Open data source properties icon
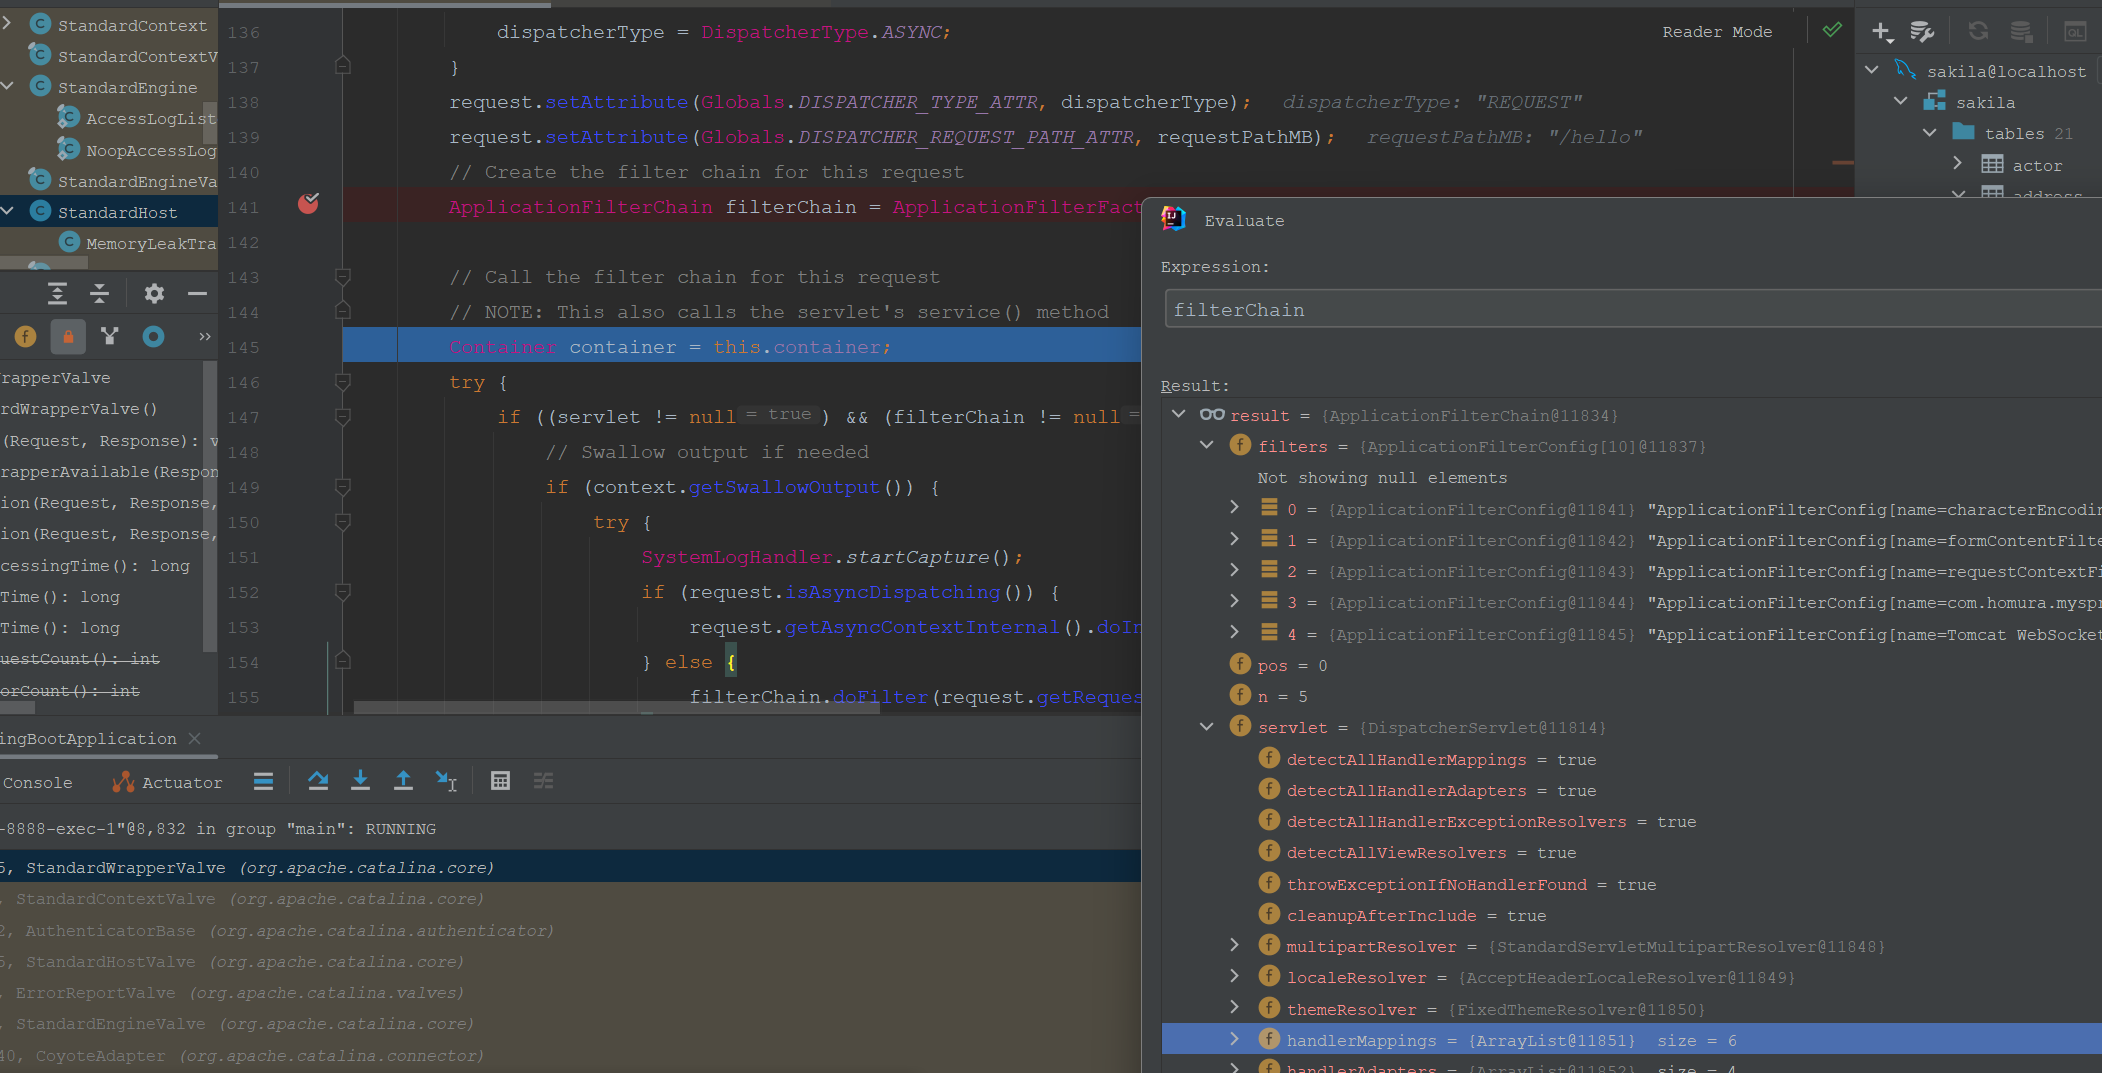Viewport: 2102px width, 1073px height. [1922, 31]
